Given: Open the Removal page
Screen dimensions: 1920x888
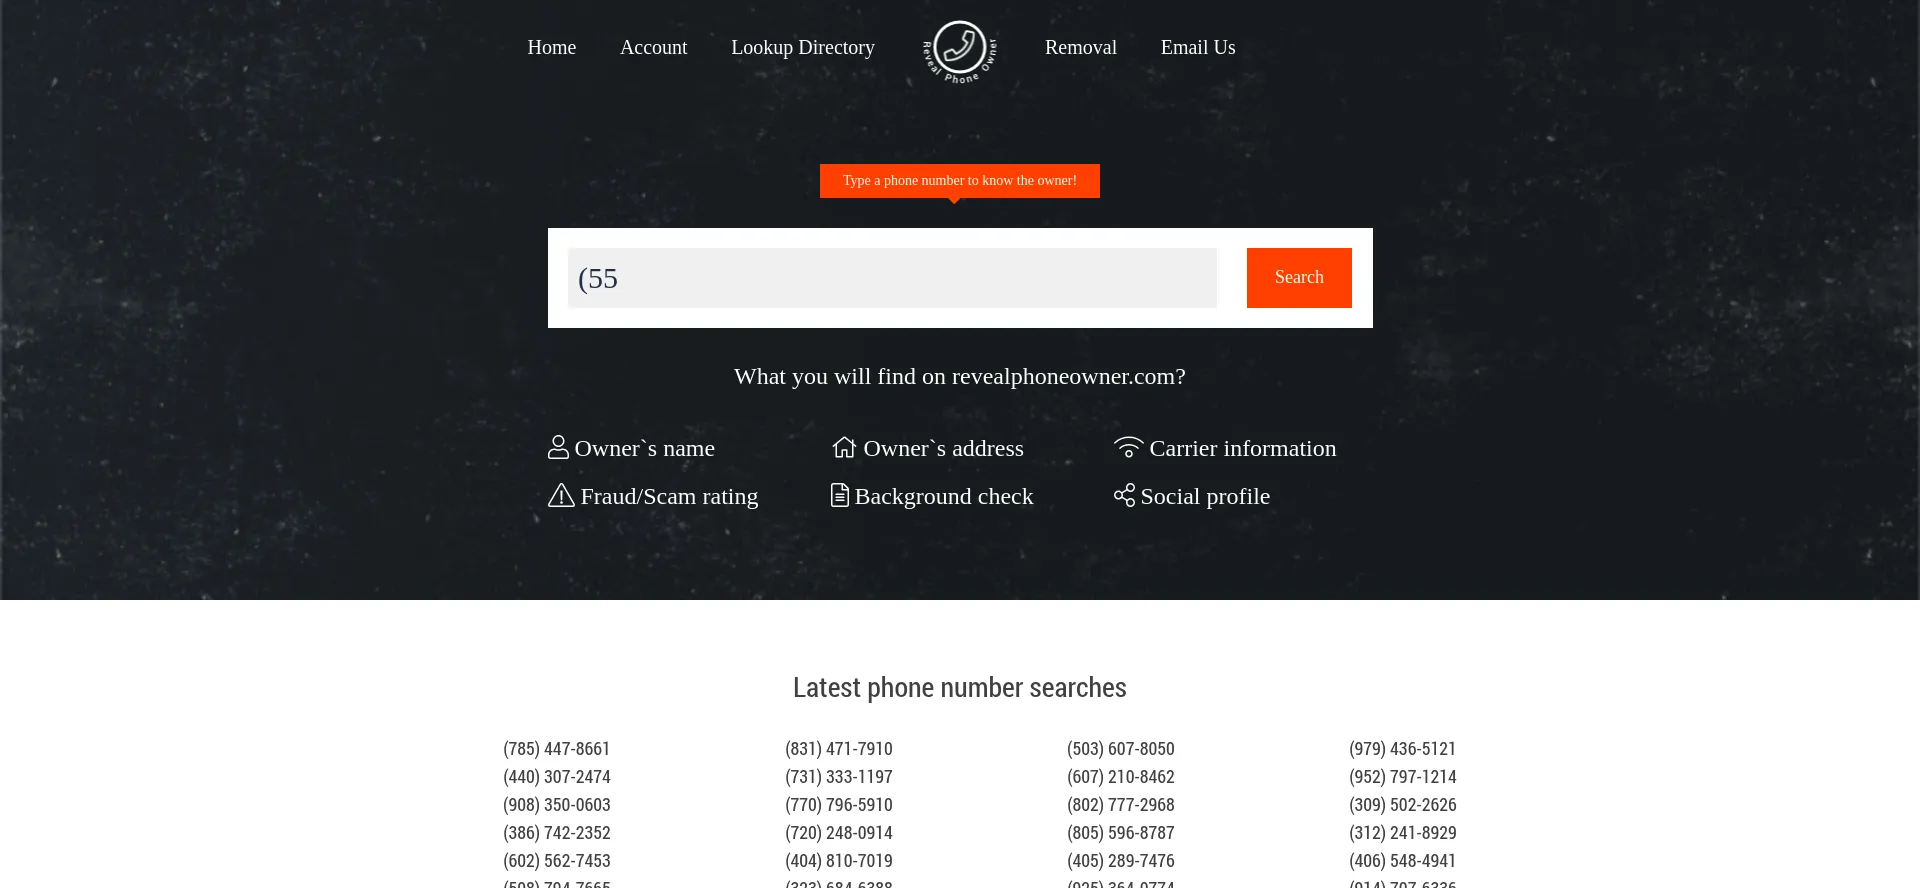Looking at the screenshot, I should (x=1081, y=47).
